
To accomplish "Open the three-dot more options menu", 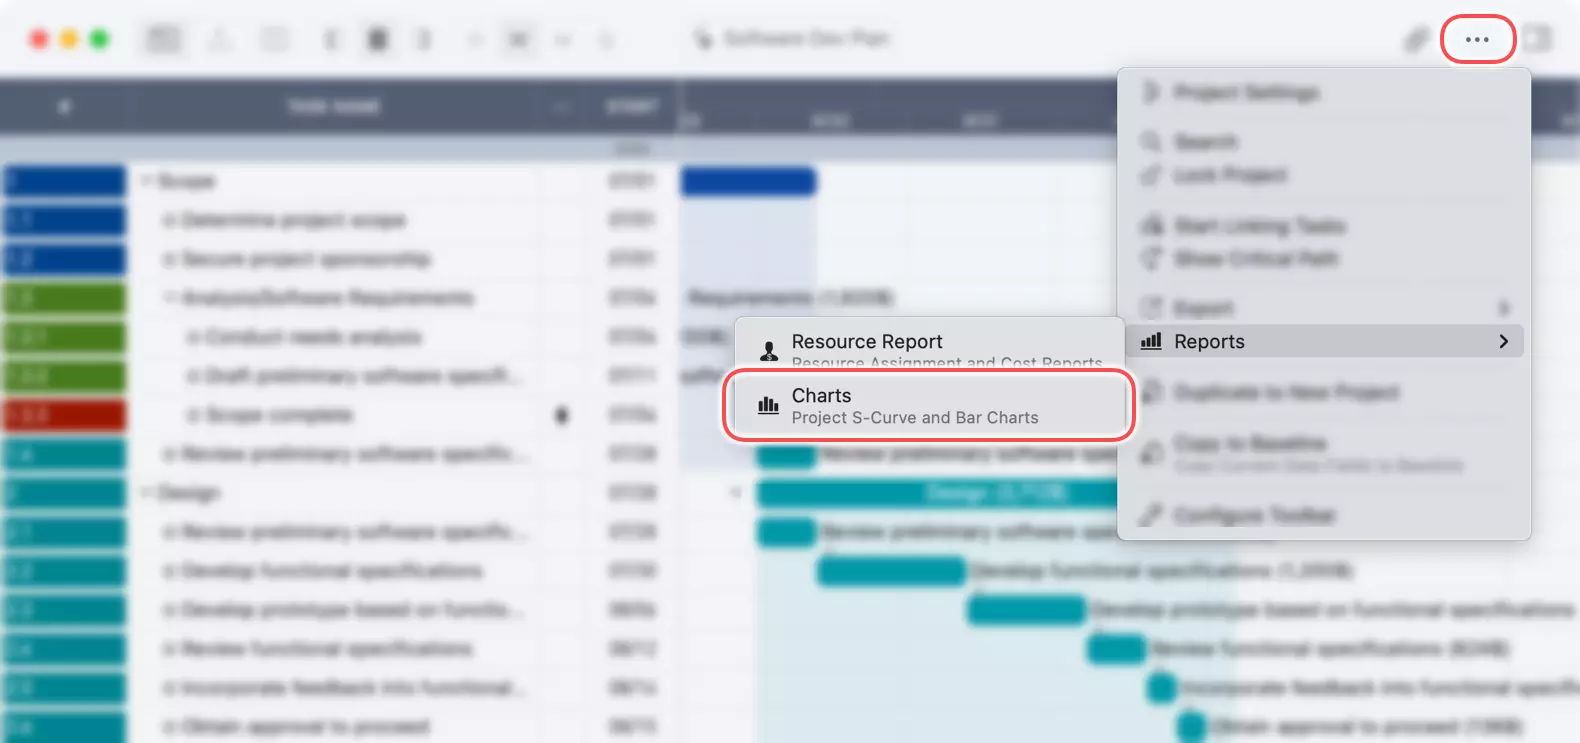I will coord(1477,40).
